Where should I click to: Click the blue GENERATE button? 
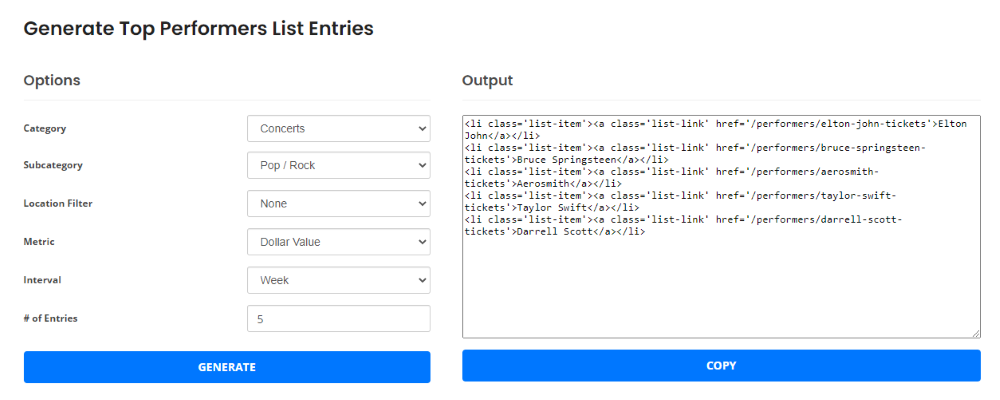(x=227, y=367)
